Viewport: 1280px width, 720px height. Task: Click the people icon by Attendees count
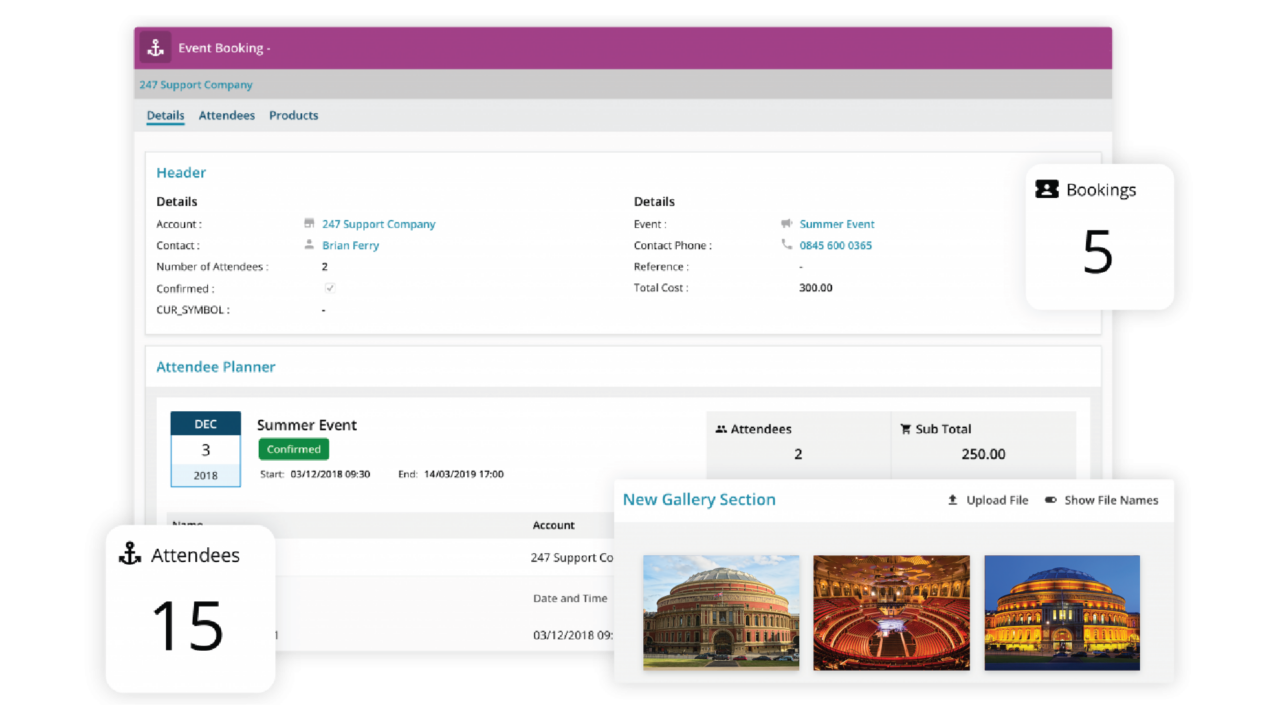point(721,429)
